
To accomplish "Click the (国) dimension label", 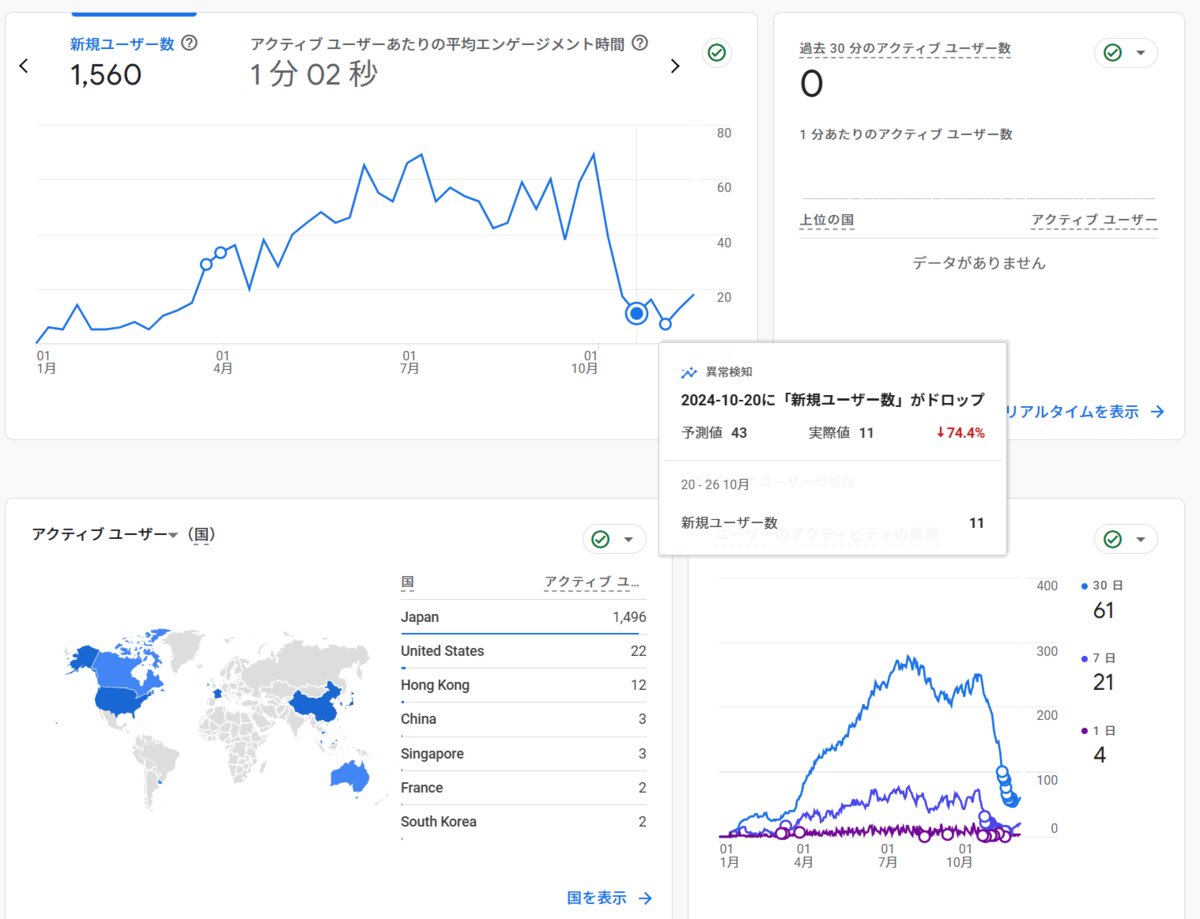I will coord(201,535).
